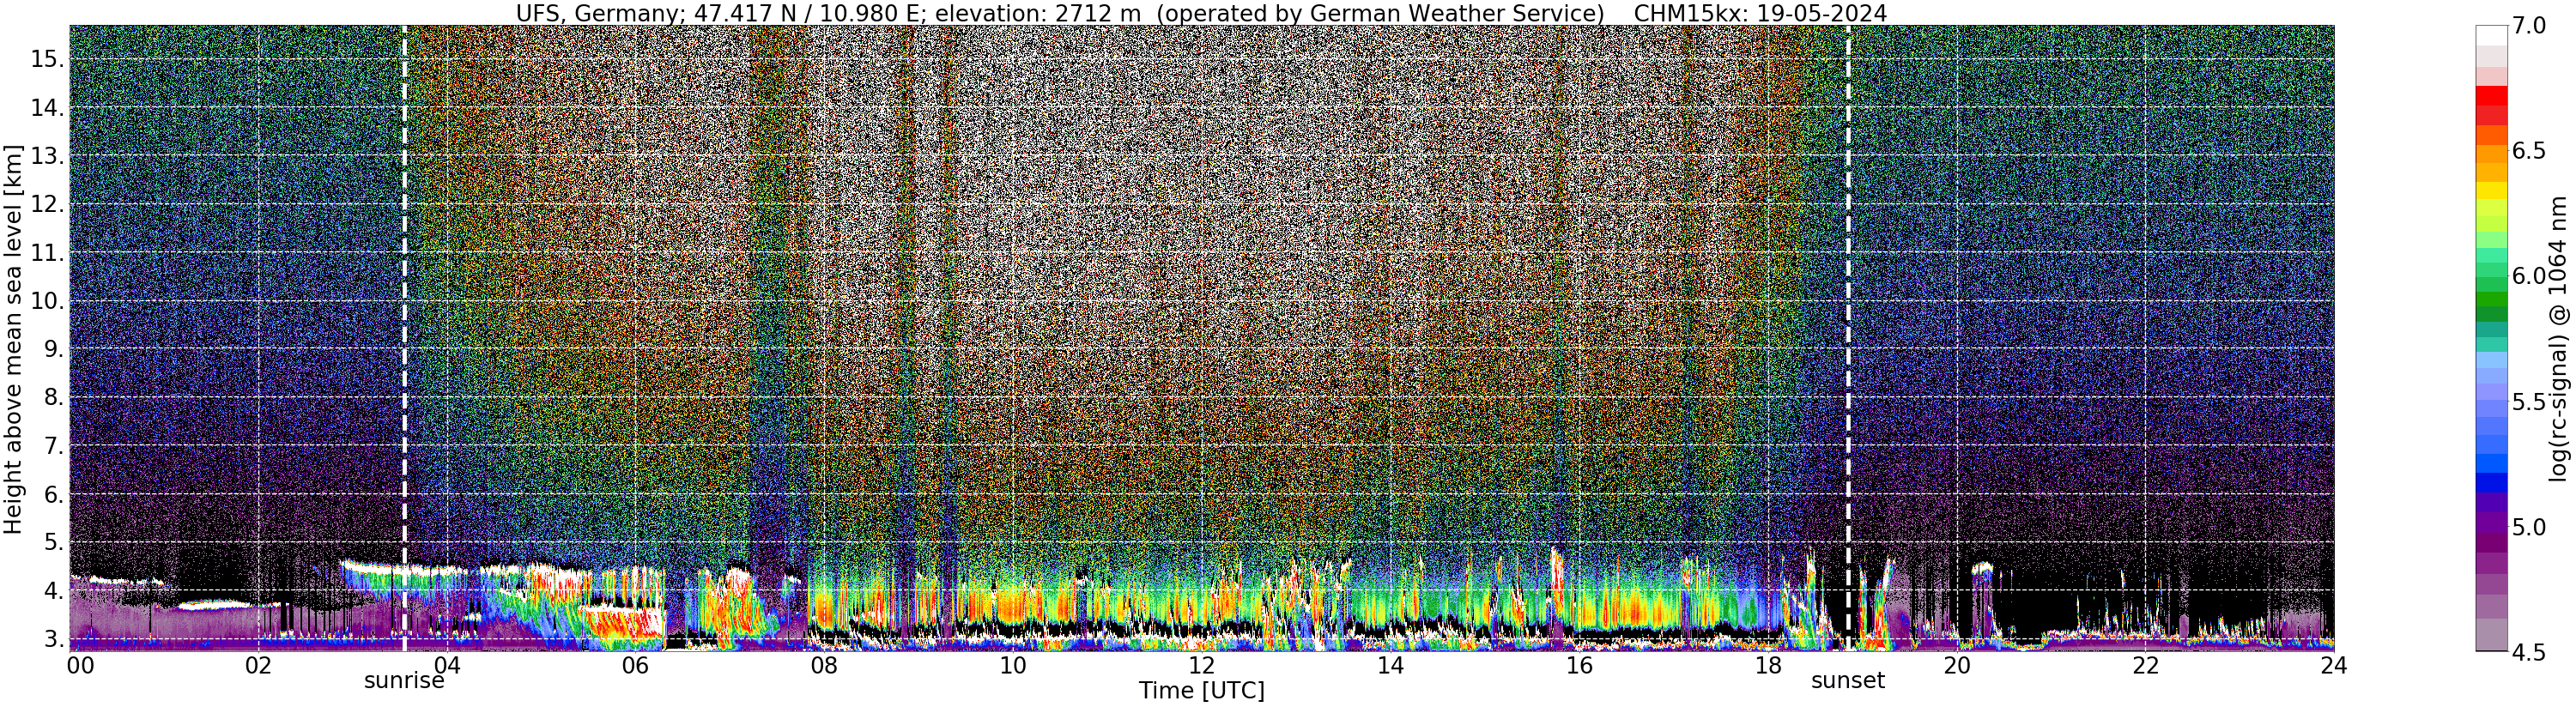Click the 'sunrise' label below the axis
This screenshot has height=707, width=2576.
point(404,681)
